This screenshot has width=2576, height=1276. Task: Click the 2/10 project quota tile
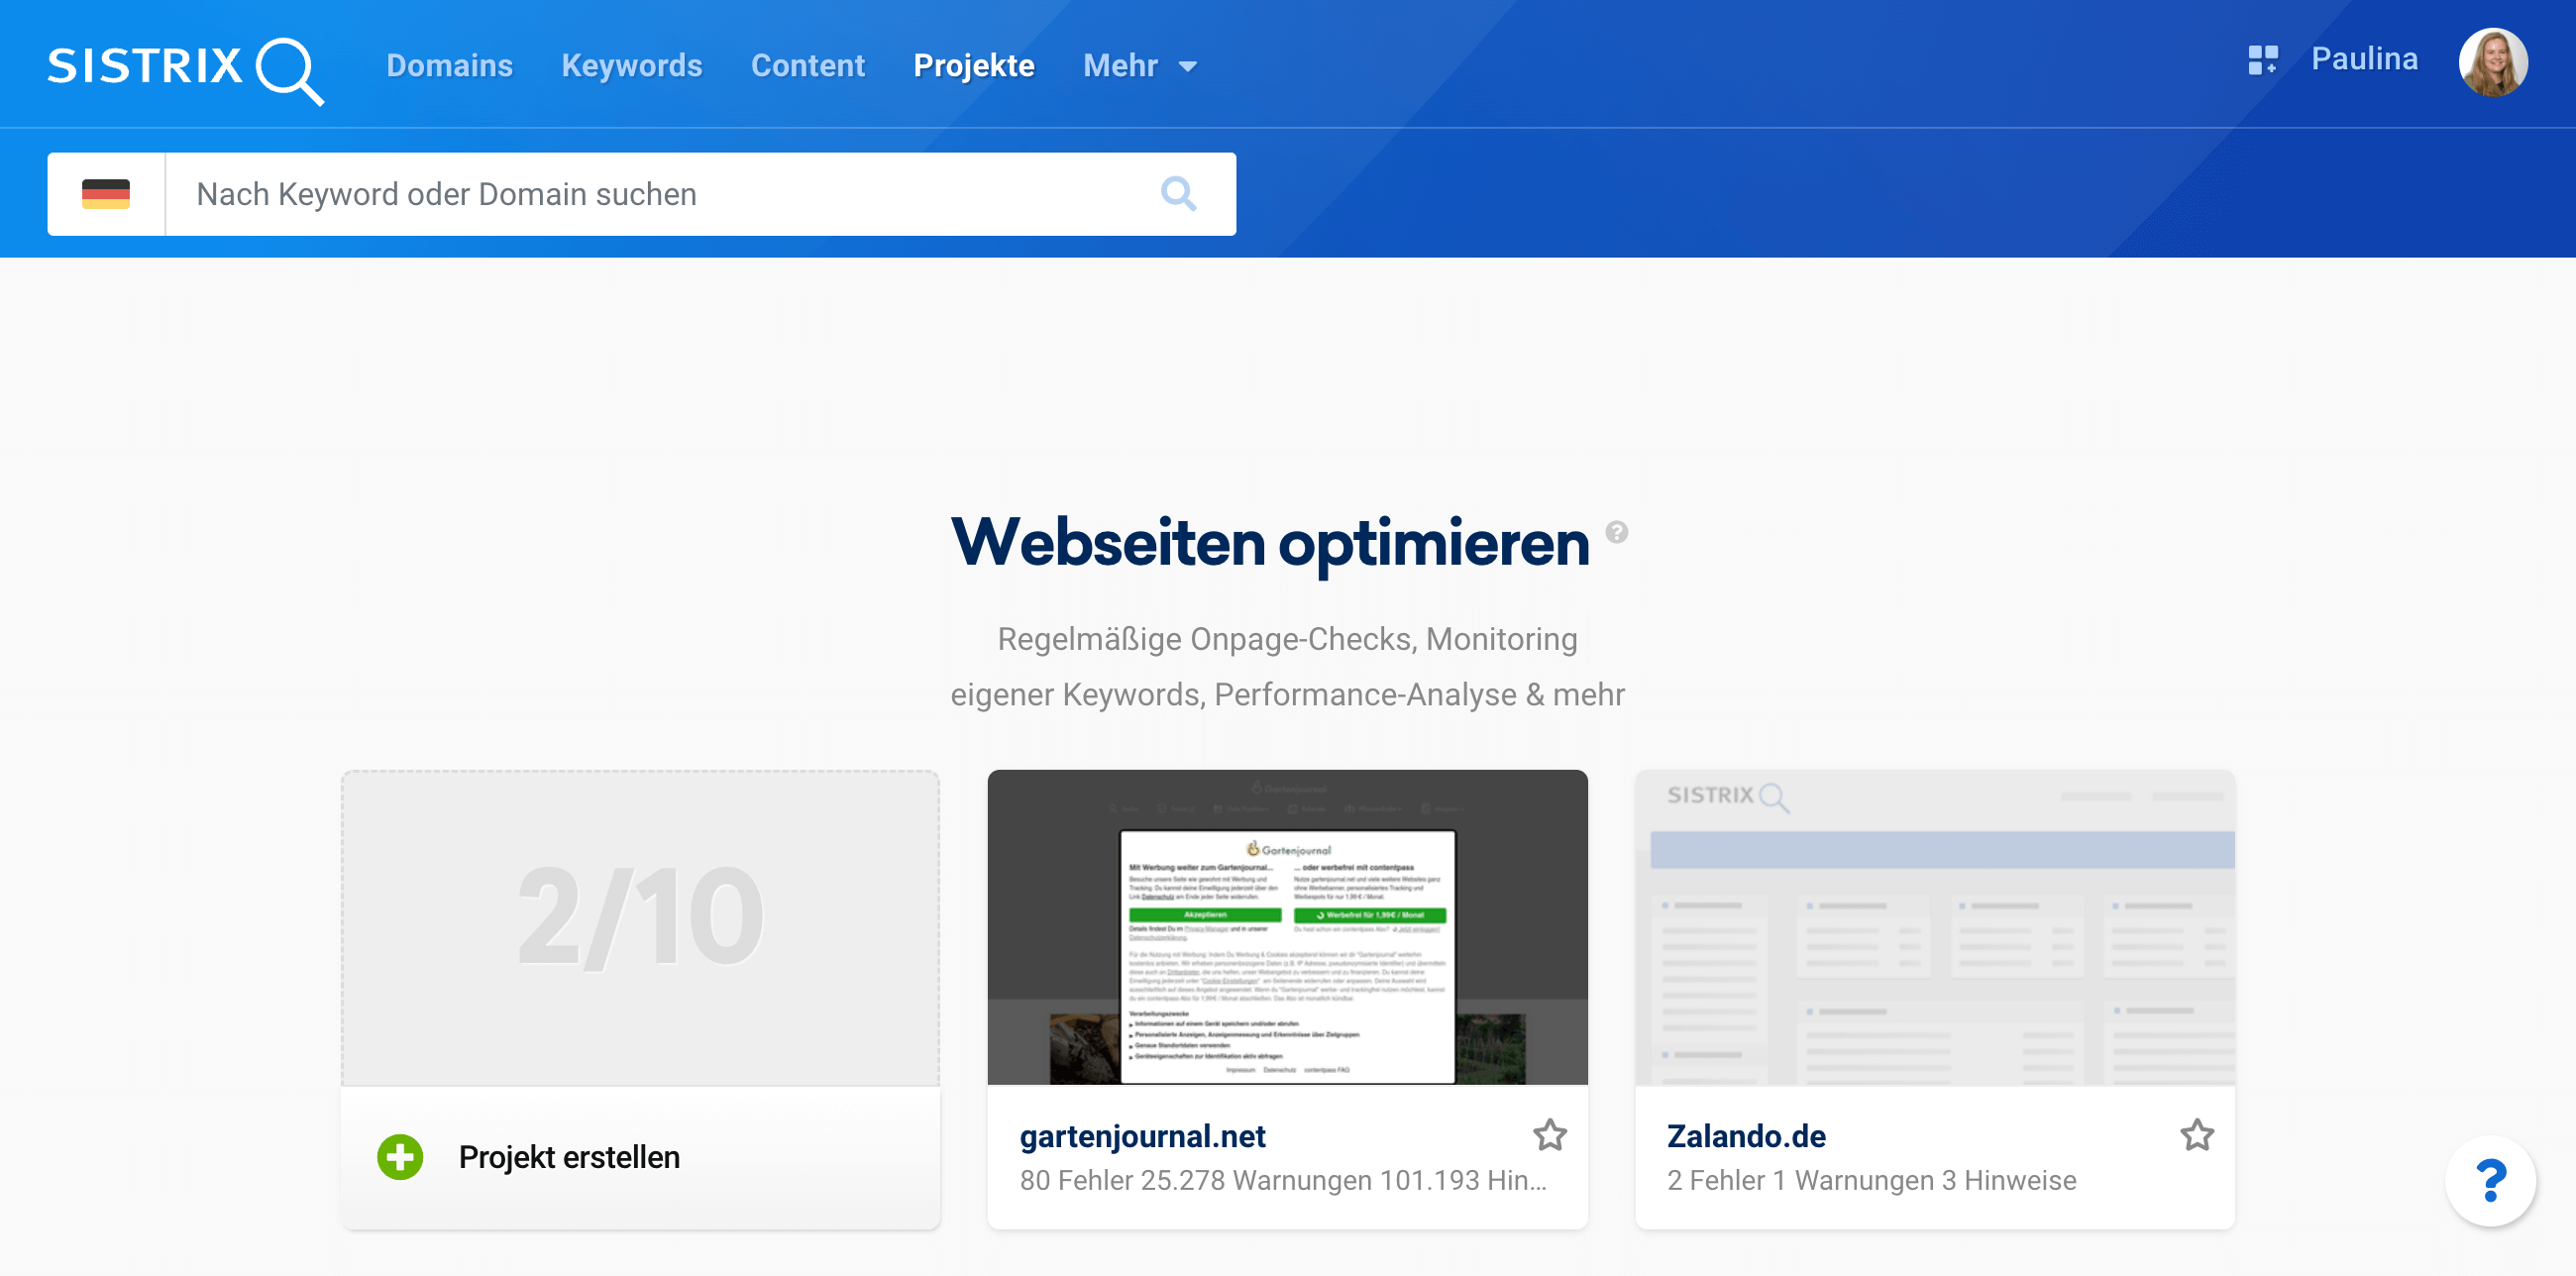click(x=640, y=927)
